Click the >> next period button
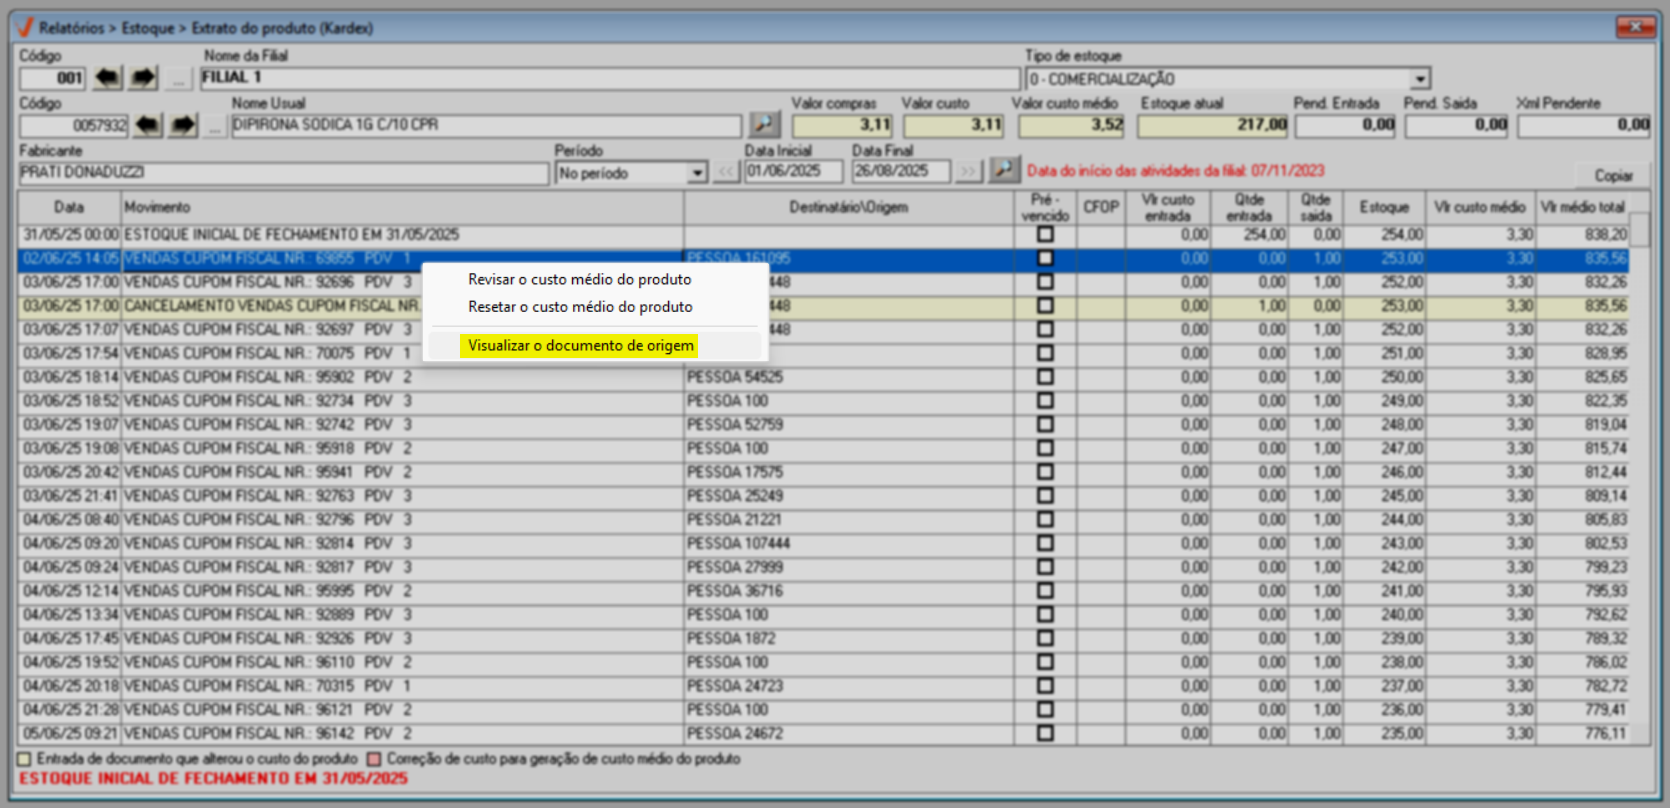 tap(968, 172)
